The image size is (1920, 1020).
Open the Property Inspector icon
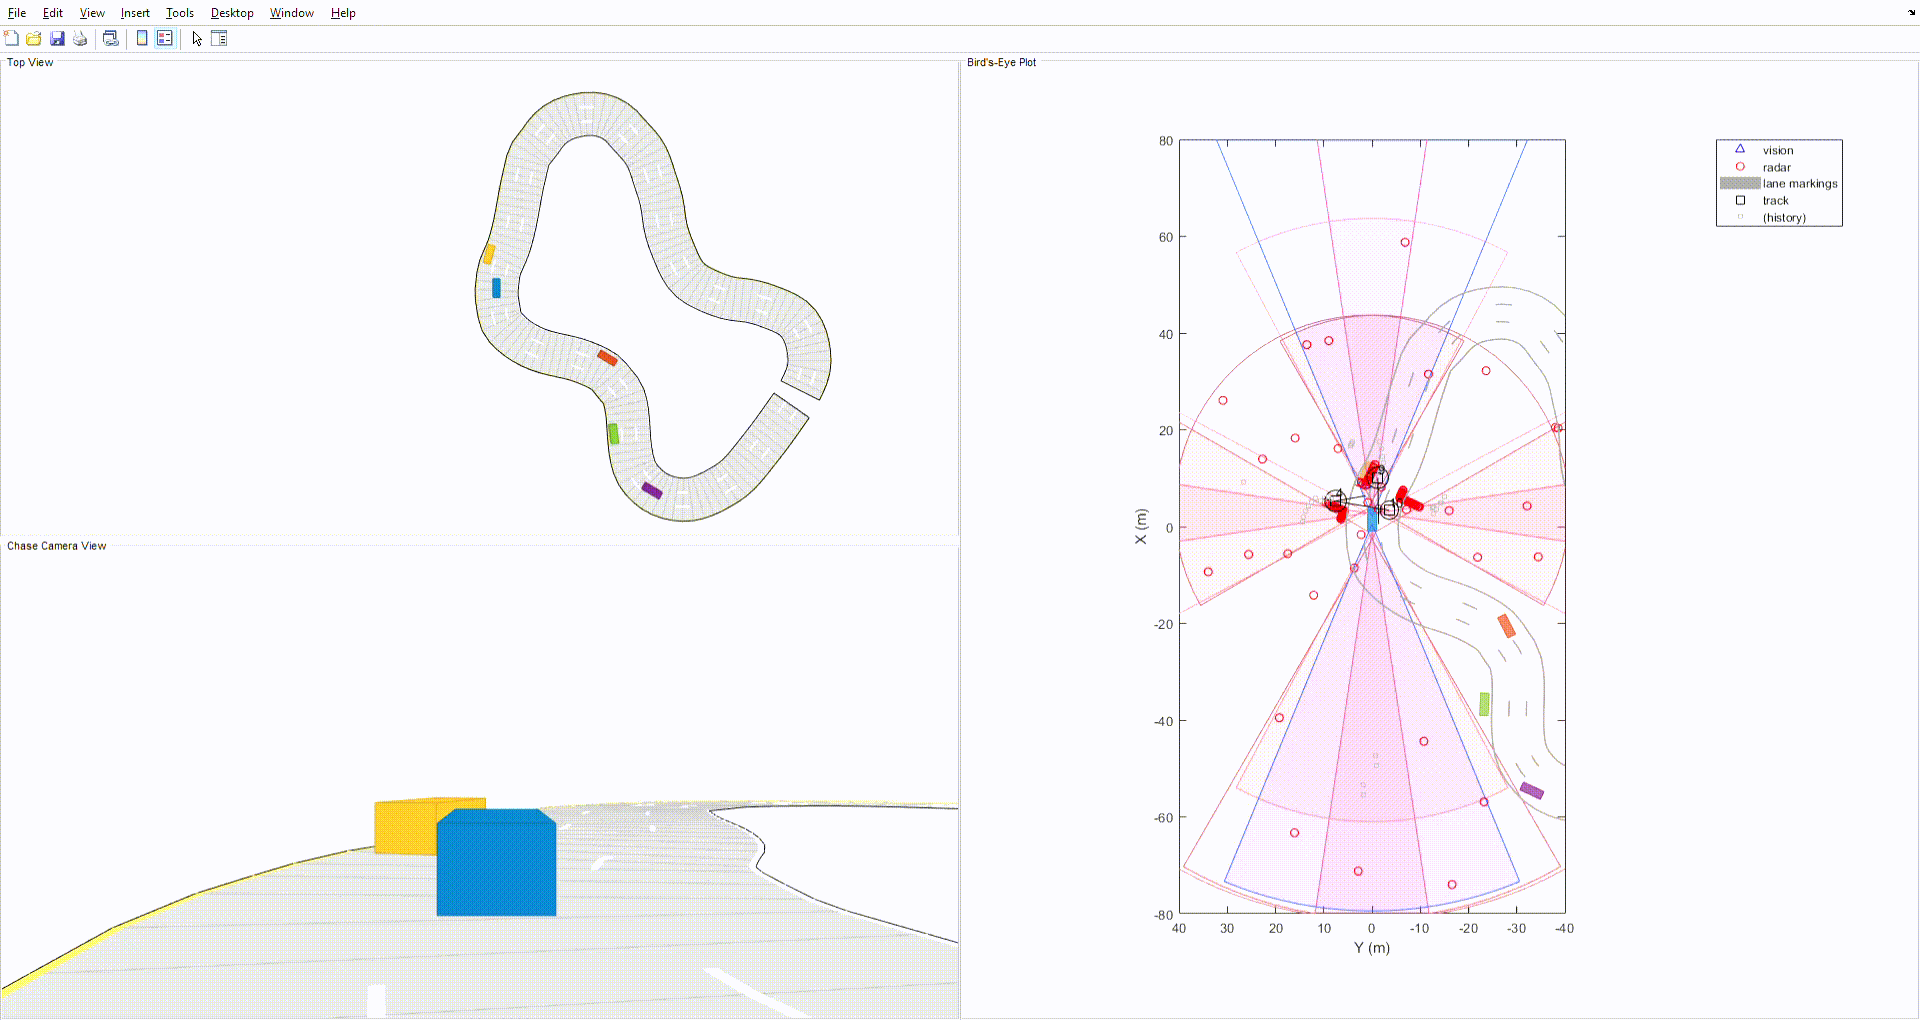(219, 38)
